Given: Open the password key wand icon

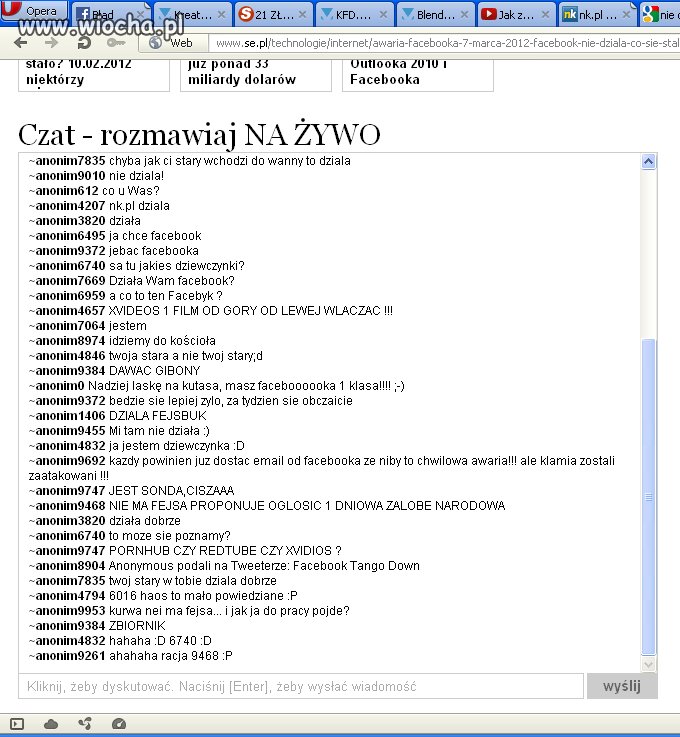Looking at the screenshot, I should tap(116, 43).
